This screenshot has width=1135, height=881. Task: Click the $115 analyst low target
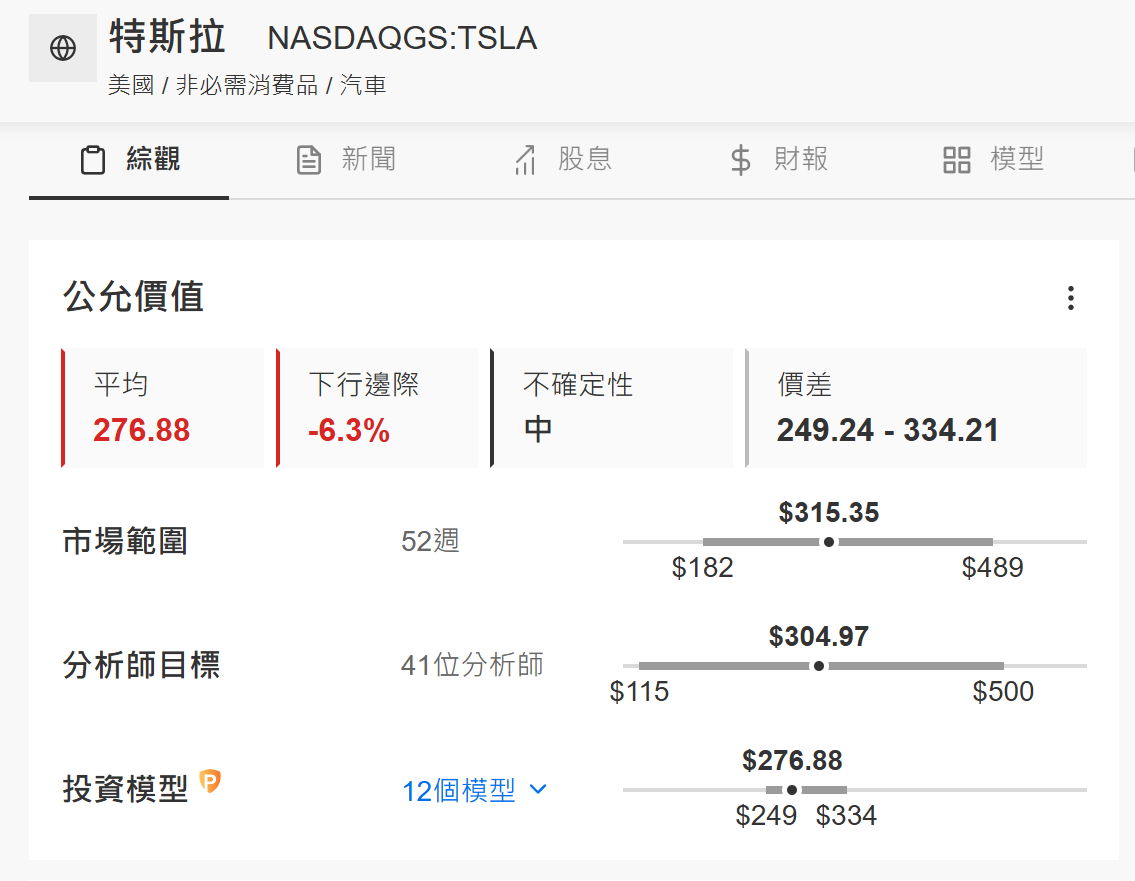pyautogui.click(x=639, y=691)
